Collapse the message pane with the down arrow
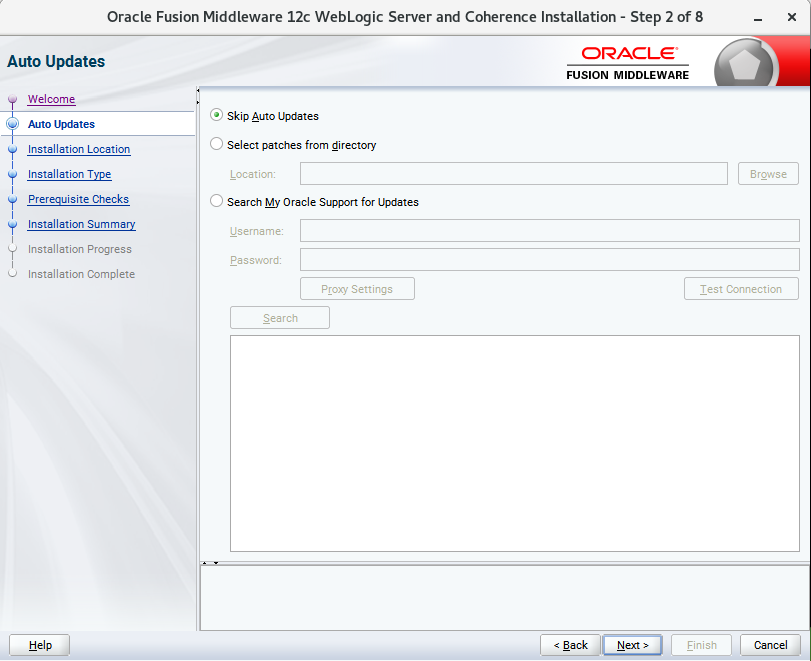 click(215, 563)
